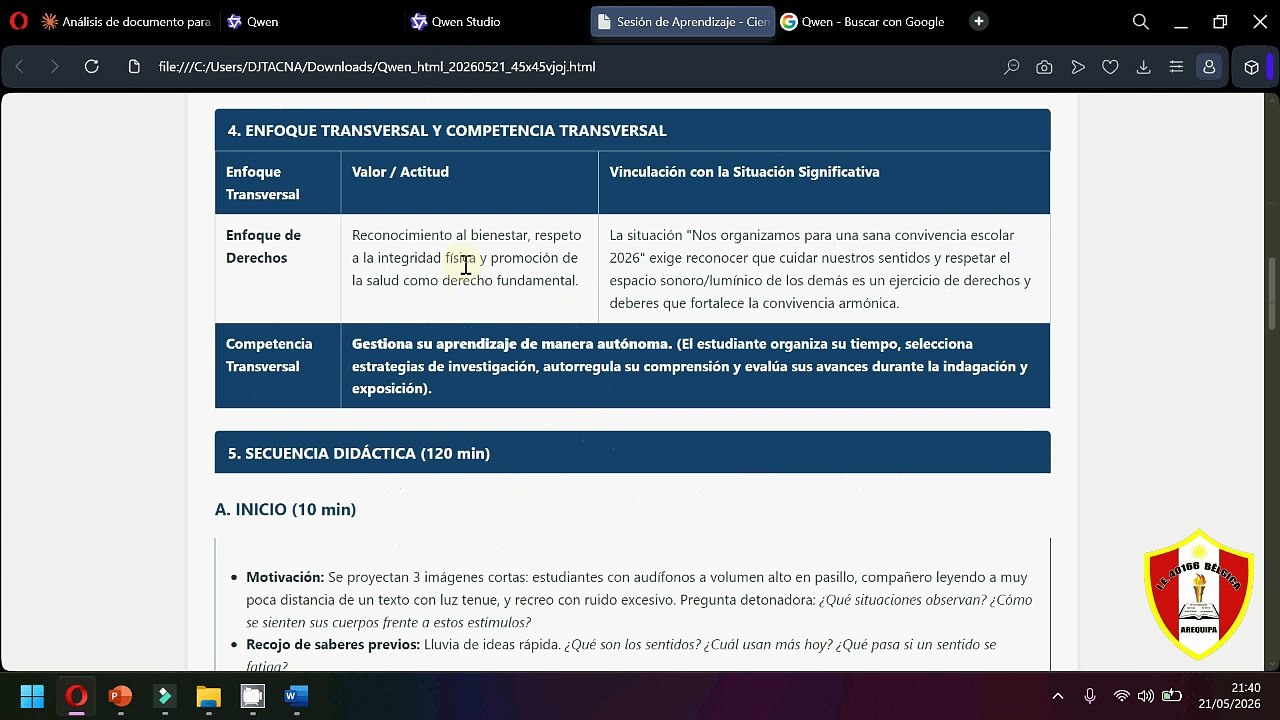
Task: Open the extensions cube icon
Action: click(1251, 67)
